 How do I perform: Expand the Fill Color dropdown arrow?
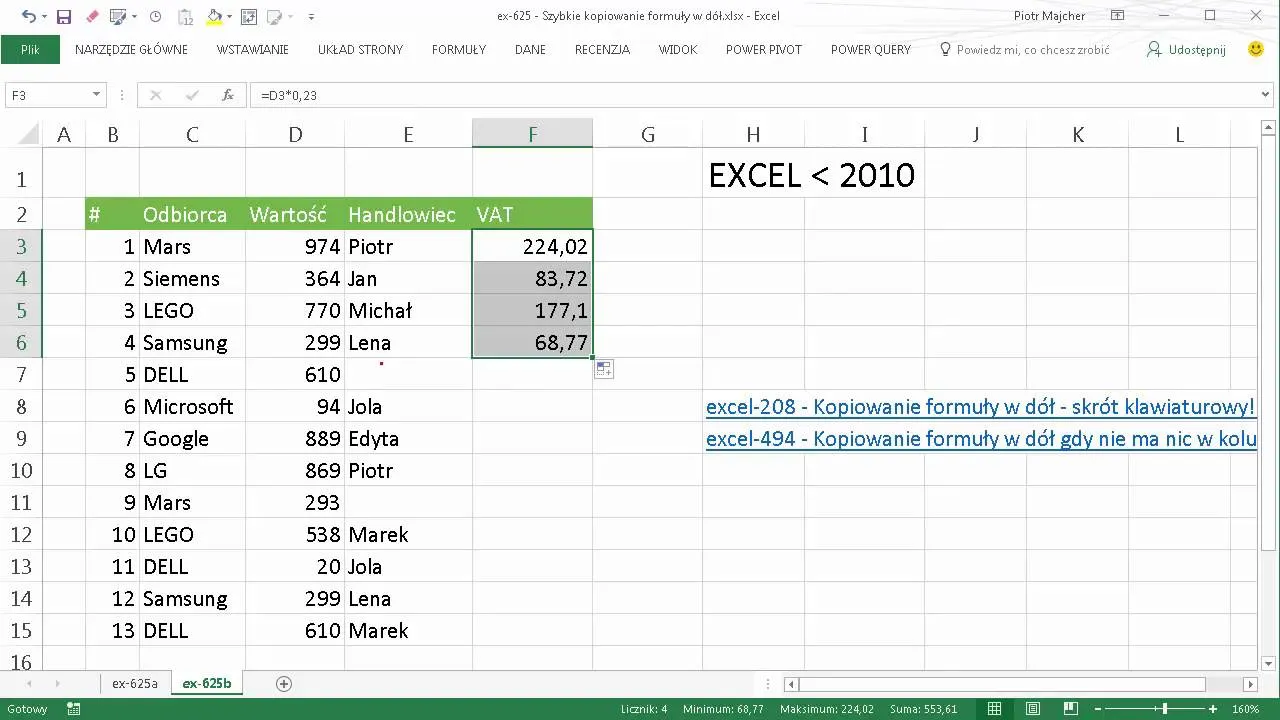(228, 16)
